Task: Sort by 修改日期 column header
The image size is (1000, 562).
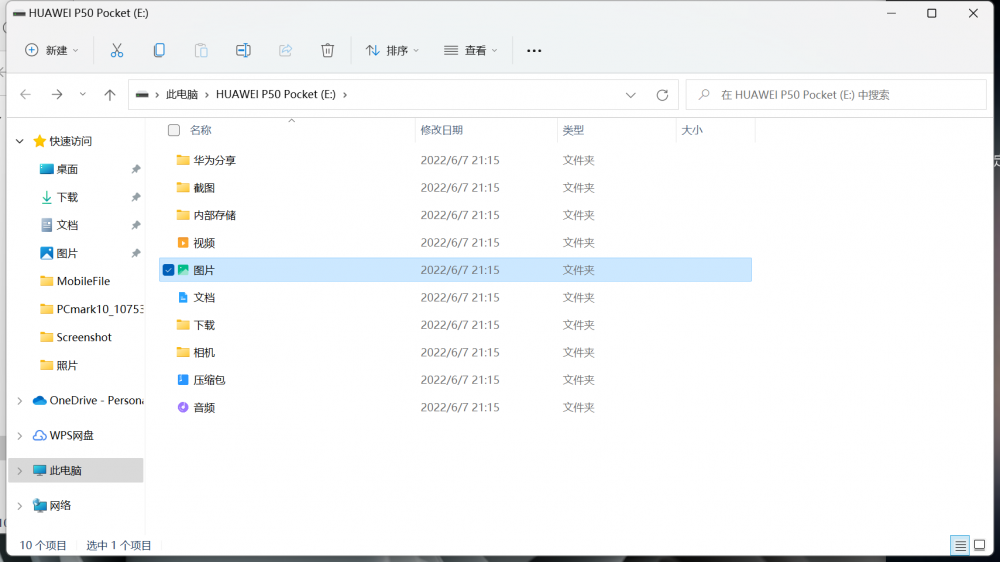Action: pyautogui.click(x=441, y=130)
